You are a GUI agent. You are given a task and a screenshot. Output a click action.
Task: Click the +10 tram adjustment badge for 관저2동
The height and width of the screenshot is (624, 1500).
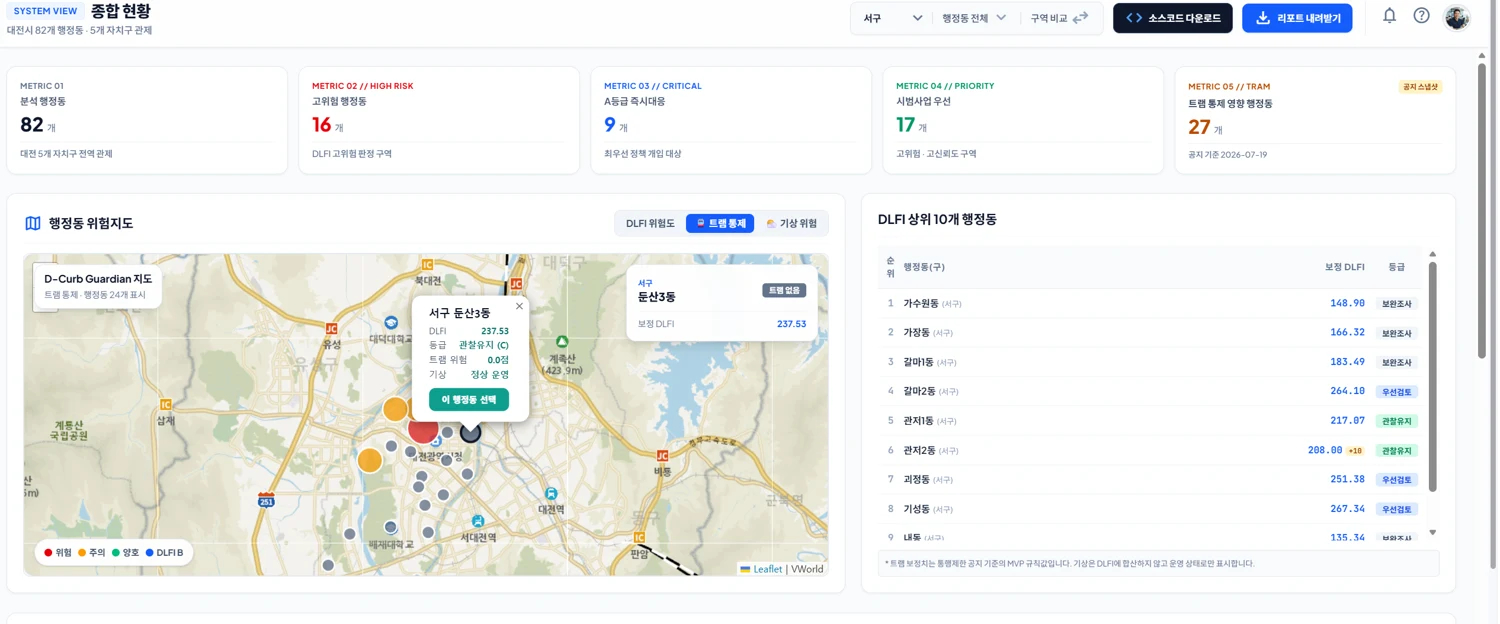[1355, 451]
